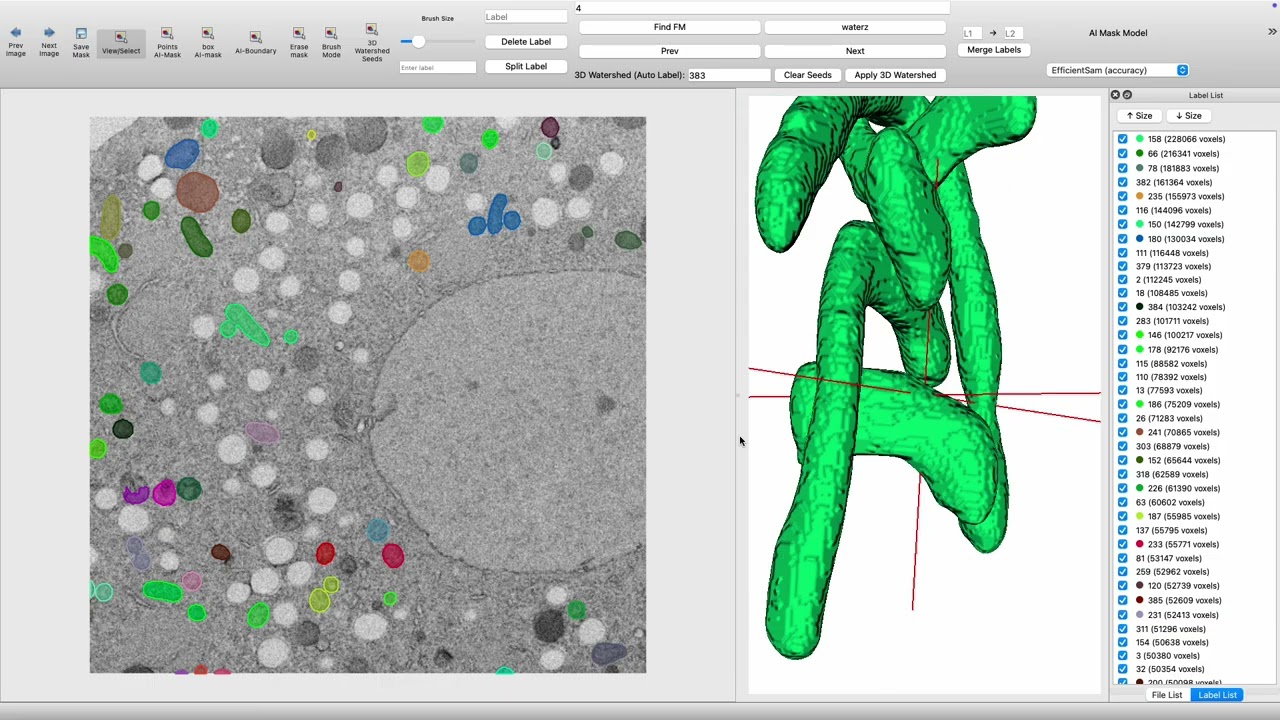Switch to the Erase mask tool

[x=299, y=42]
